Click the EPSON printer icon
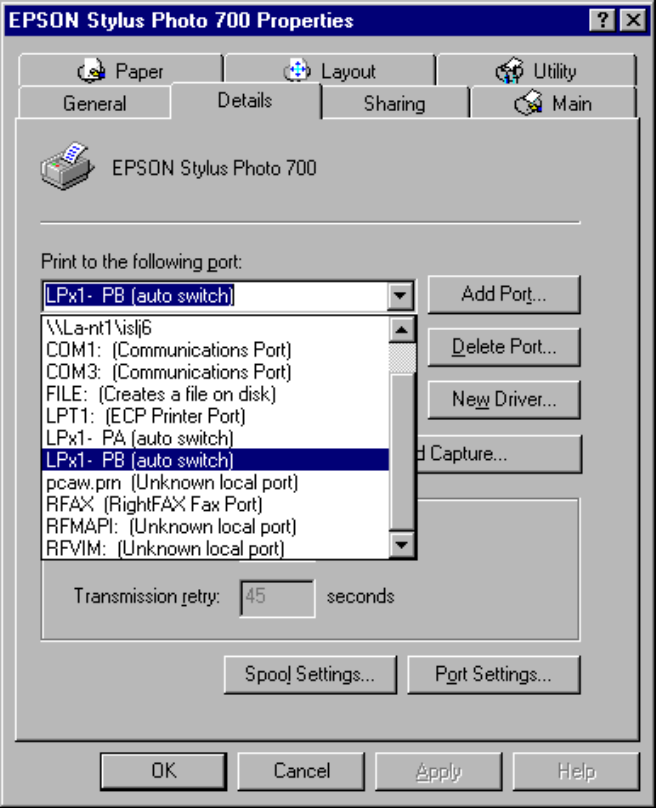 pos(67,166)
